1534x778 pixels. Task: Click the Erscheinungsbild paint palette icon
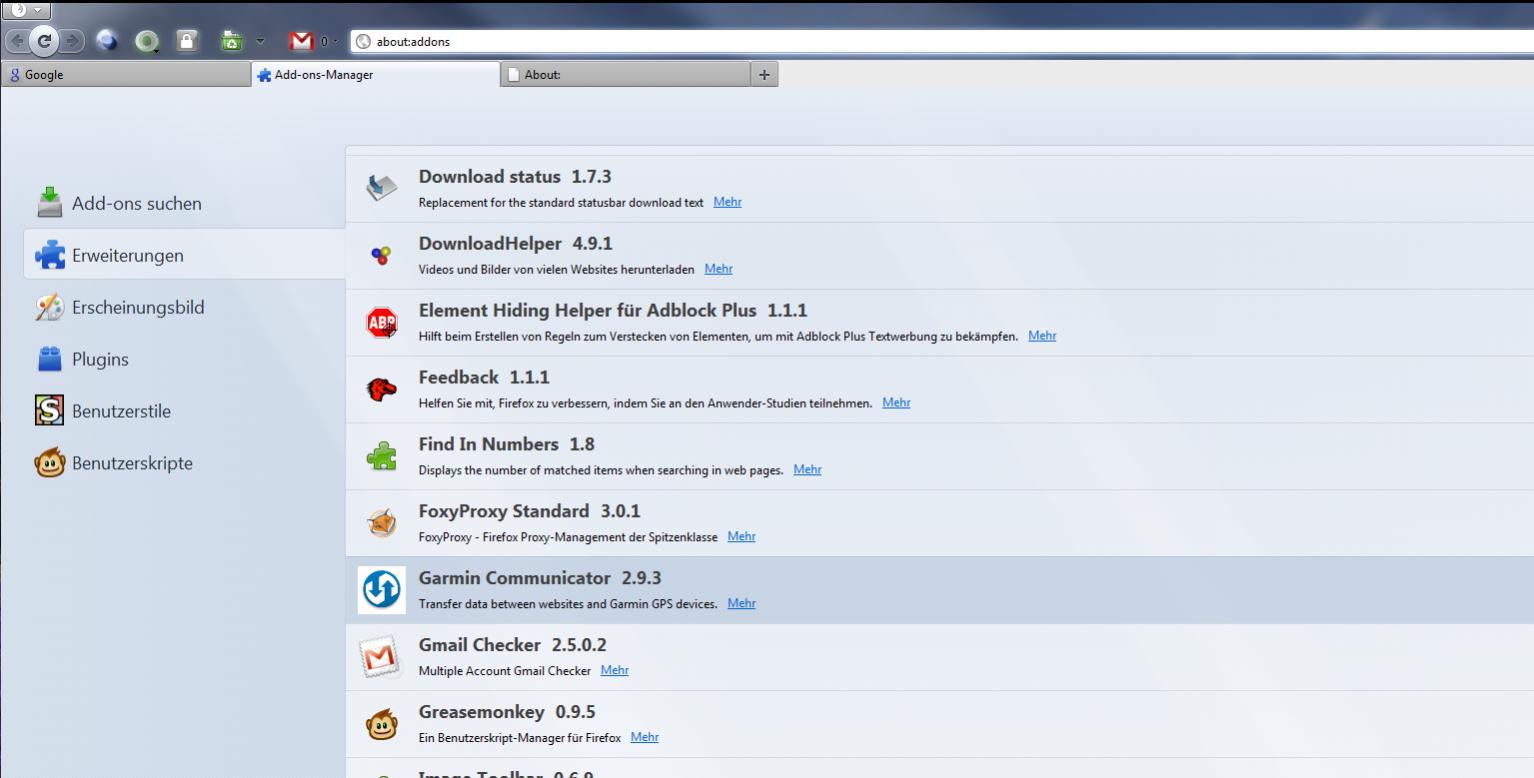coord(50,307)
